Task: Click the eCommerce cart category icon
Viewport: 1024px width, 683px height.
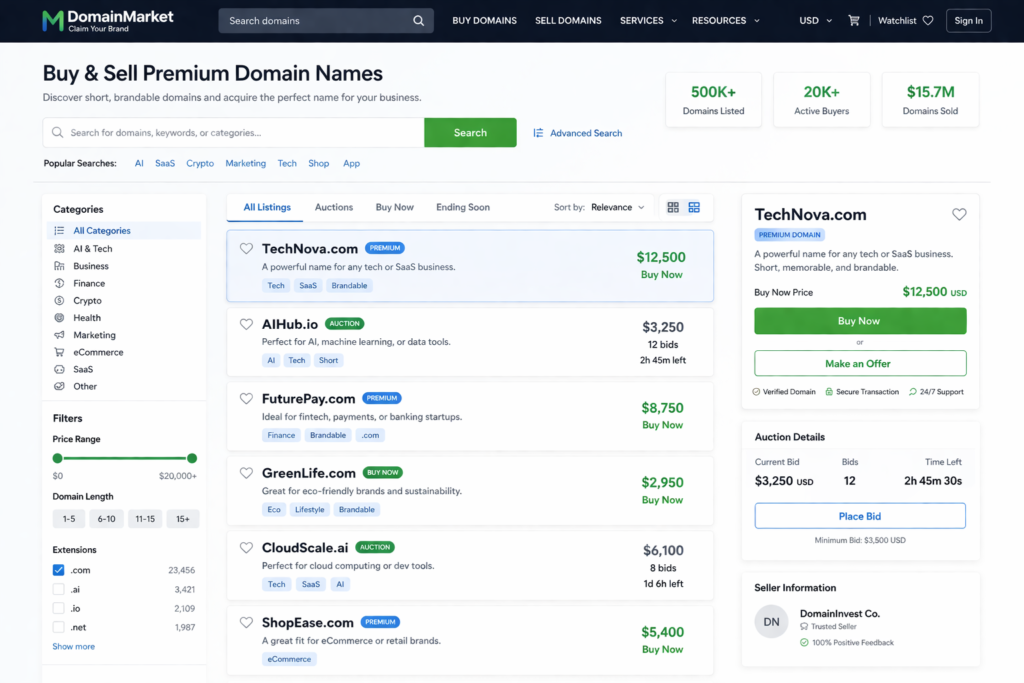Action: [x=59, y=352]
